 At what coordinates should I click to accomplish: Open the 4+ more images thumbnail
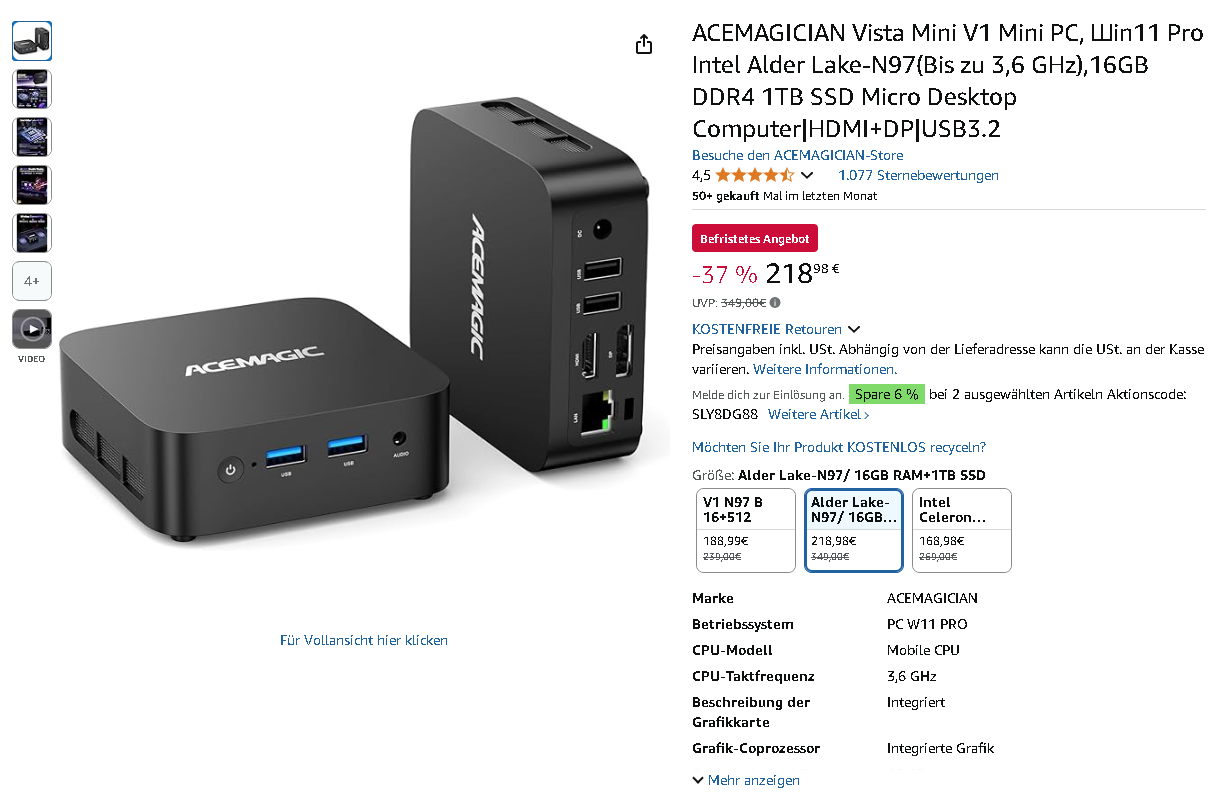point(32,281)
